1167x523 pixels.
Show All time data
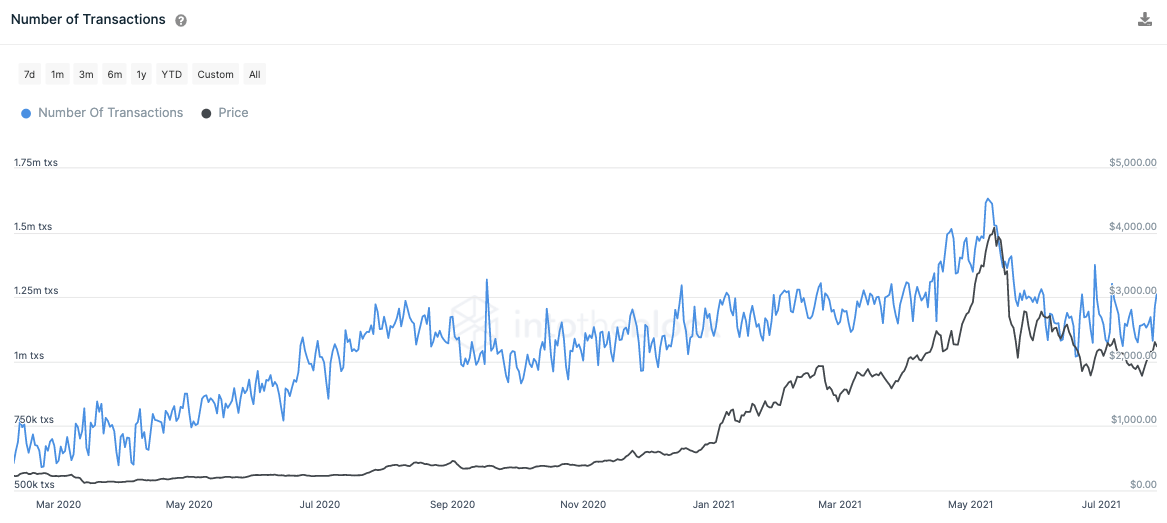pyautogui.click(x=255, y=74)
